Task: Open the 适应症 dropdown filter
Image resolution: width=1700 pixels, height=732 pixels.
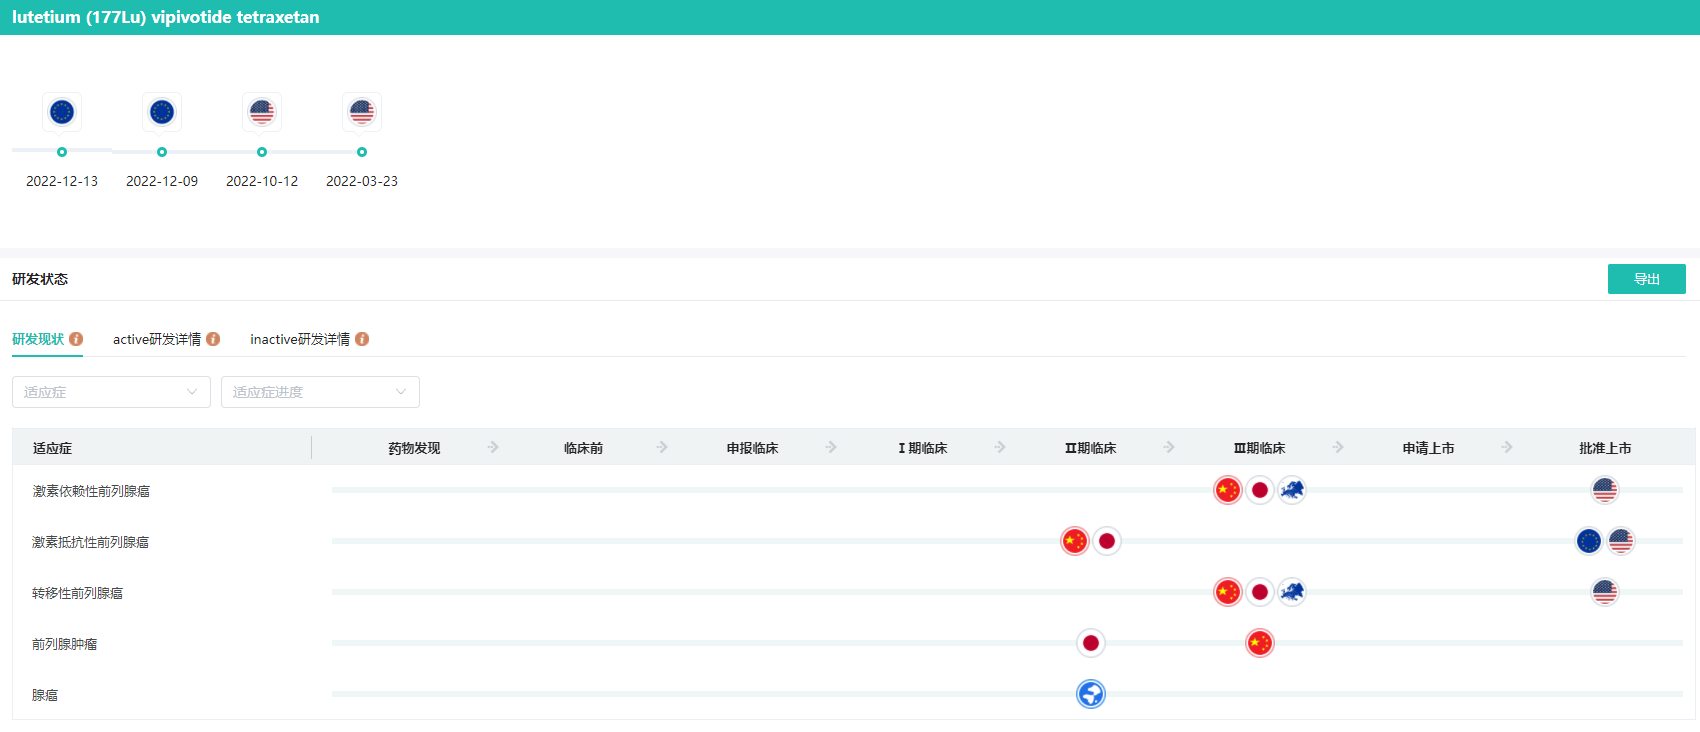Action: [x=111, y=392]
